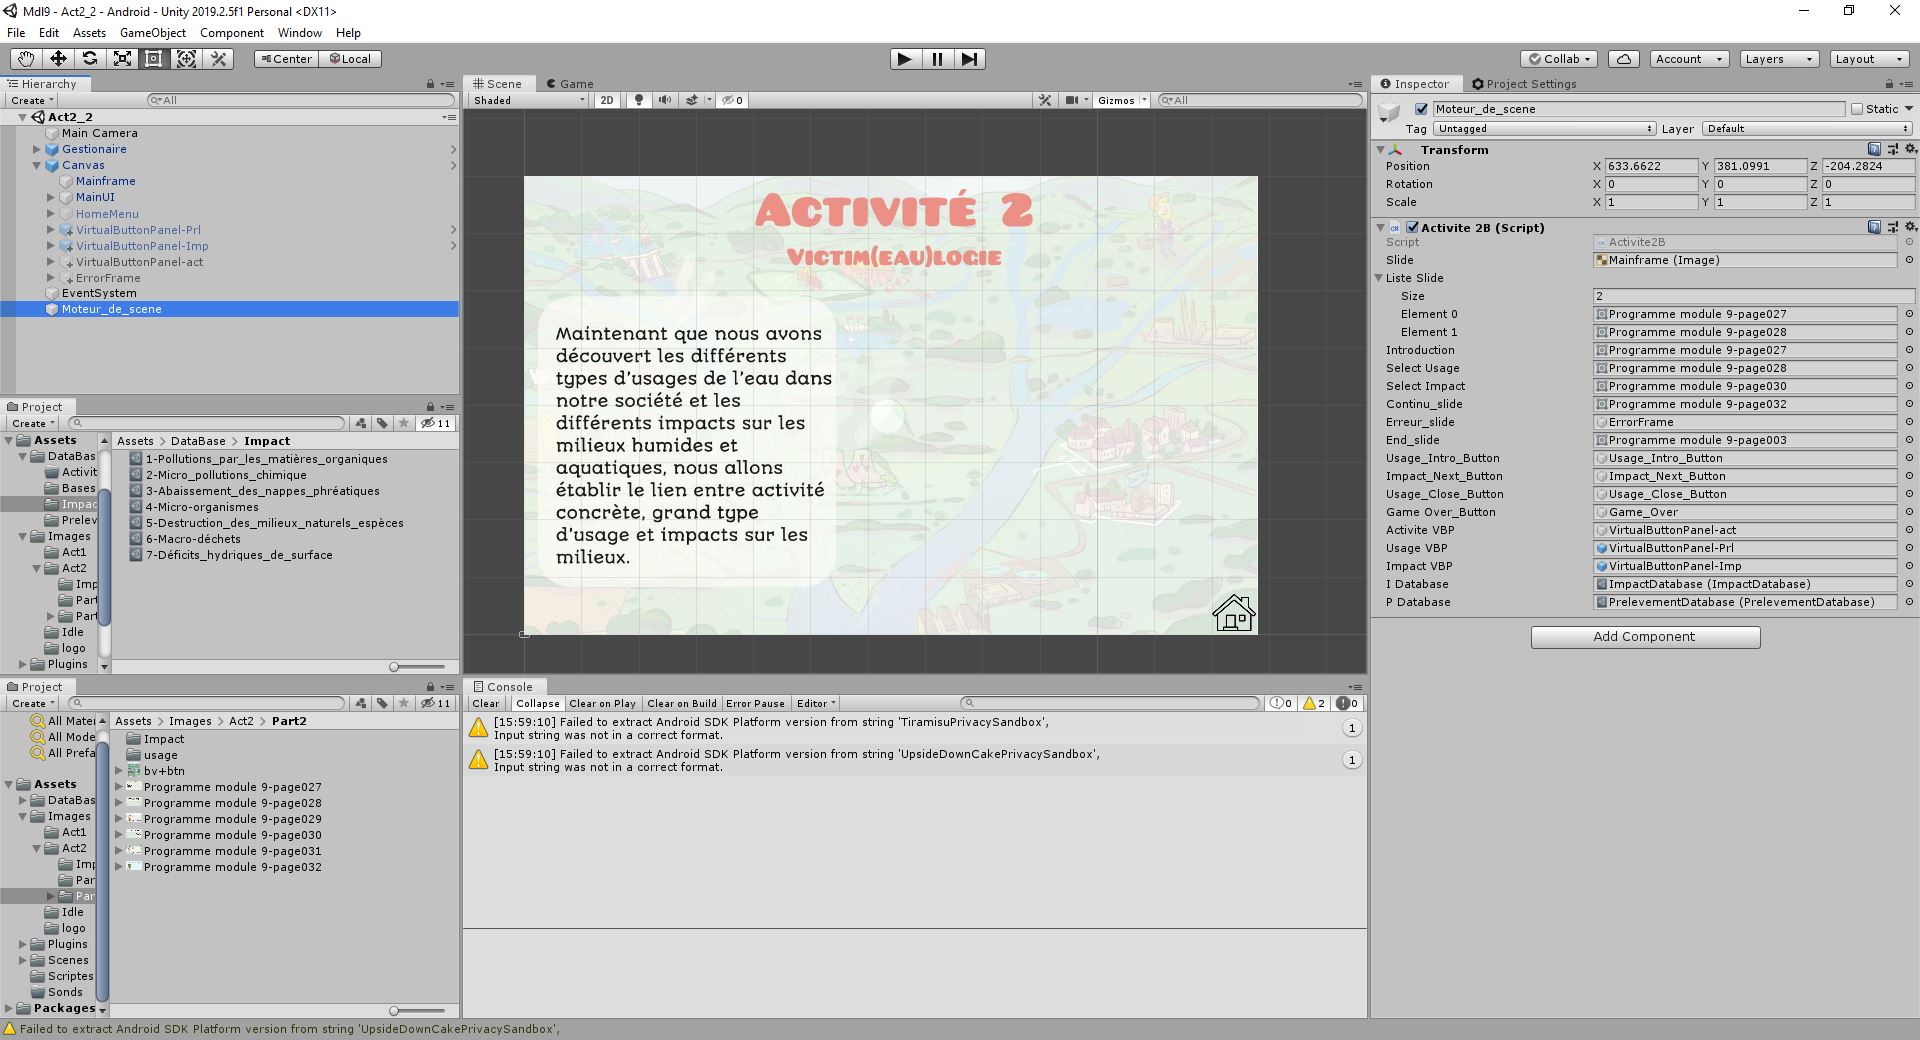This screenshot has height=1040, width=1920.
Task: Toggle Error Pause in Console
Action: [x=755, y=703]
